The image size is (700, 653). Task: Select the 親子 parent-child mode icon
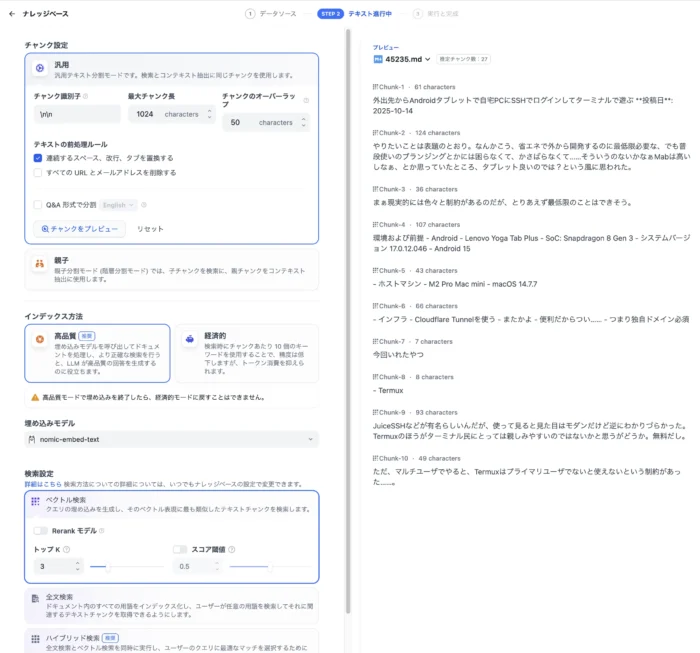tap(40, 264)
